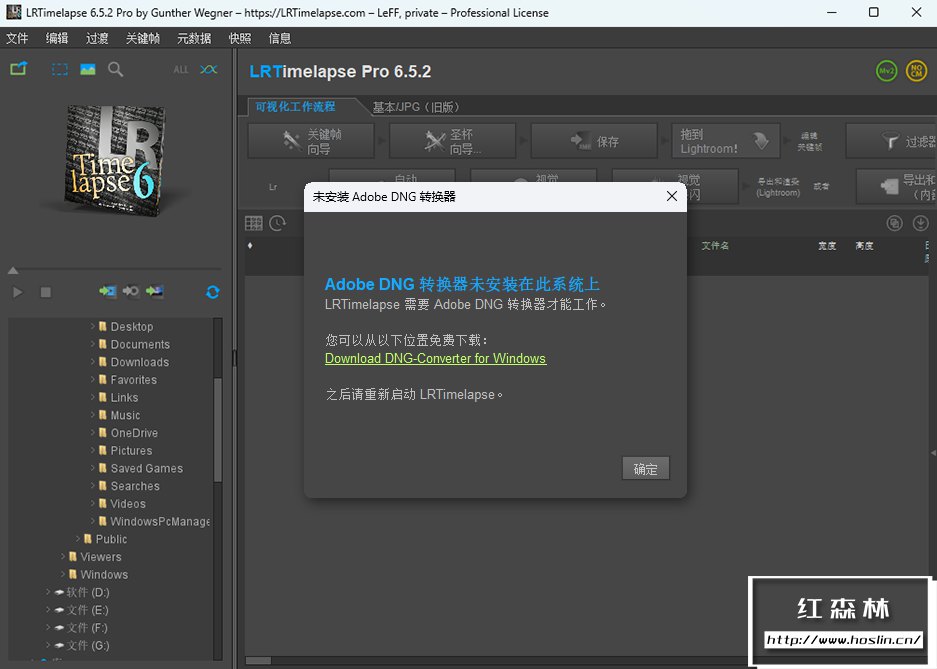The image size is (937, 669).
Task: Click the preview timeline slider marker
Action: pyautogui.click(x=13, y=271)
